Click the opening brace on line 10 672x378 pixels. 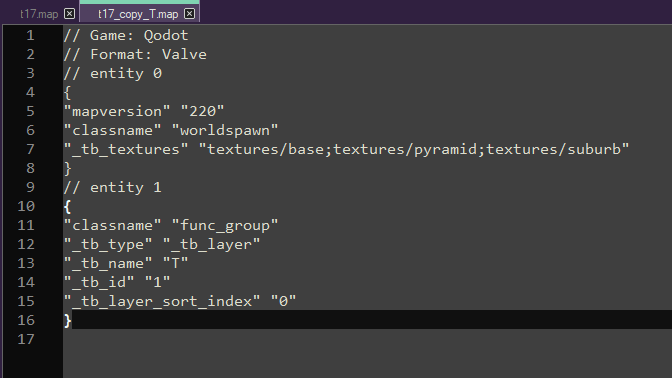click(67, 207)
